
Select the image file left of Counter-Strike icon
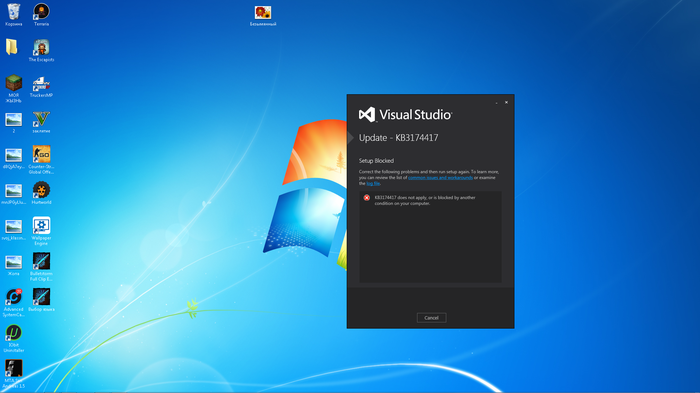[x=13, y=158]
